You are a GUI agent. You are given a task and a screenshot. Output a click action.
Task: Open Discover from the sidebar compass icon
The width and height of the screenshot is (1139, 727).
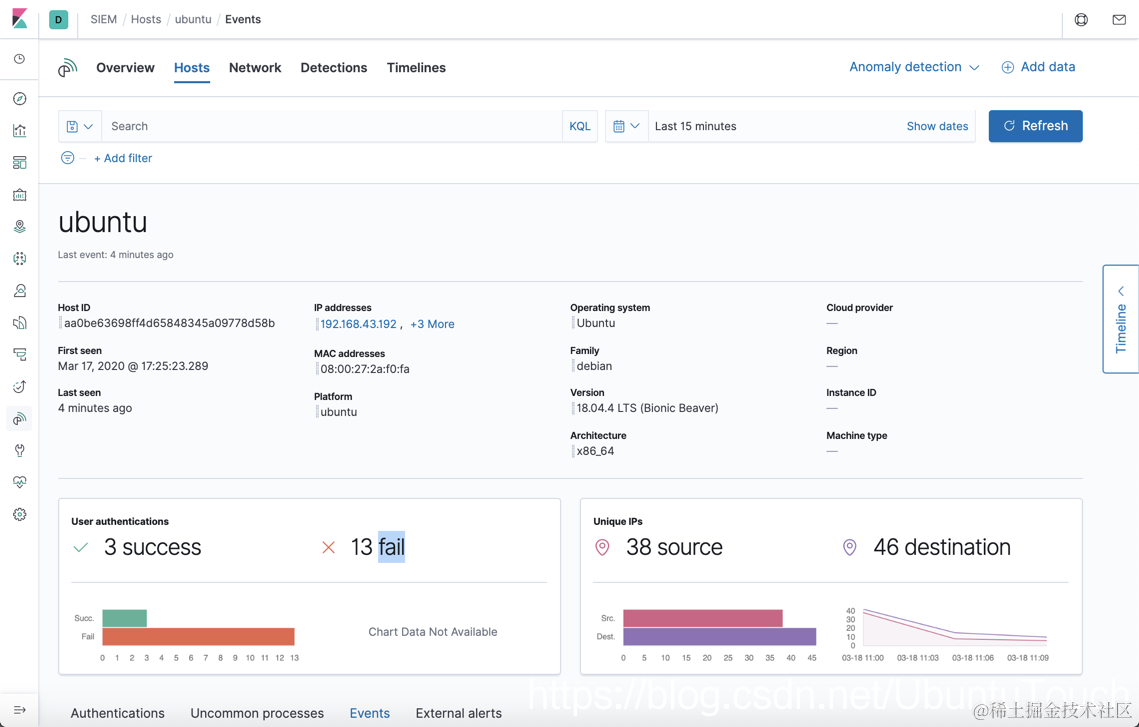[x=20, y=99]
